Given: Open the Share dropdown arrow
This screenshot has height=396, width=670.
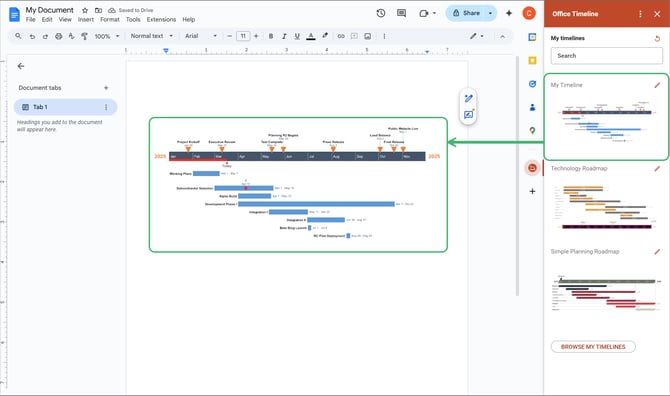Looking at the screenshot, I should [x=491, y=13].
